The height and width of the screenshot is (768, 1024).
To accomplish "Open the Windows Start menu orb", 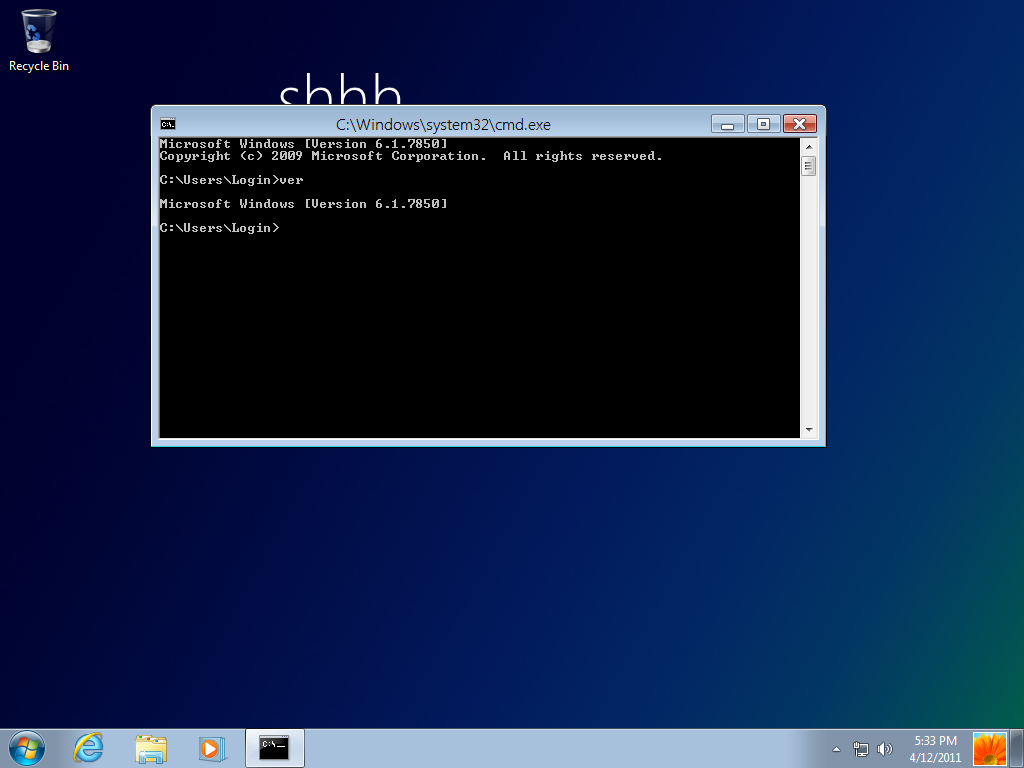I will point(27,748).
